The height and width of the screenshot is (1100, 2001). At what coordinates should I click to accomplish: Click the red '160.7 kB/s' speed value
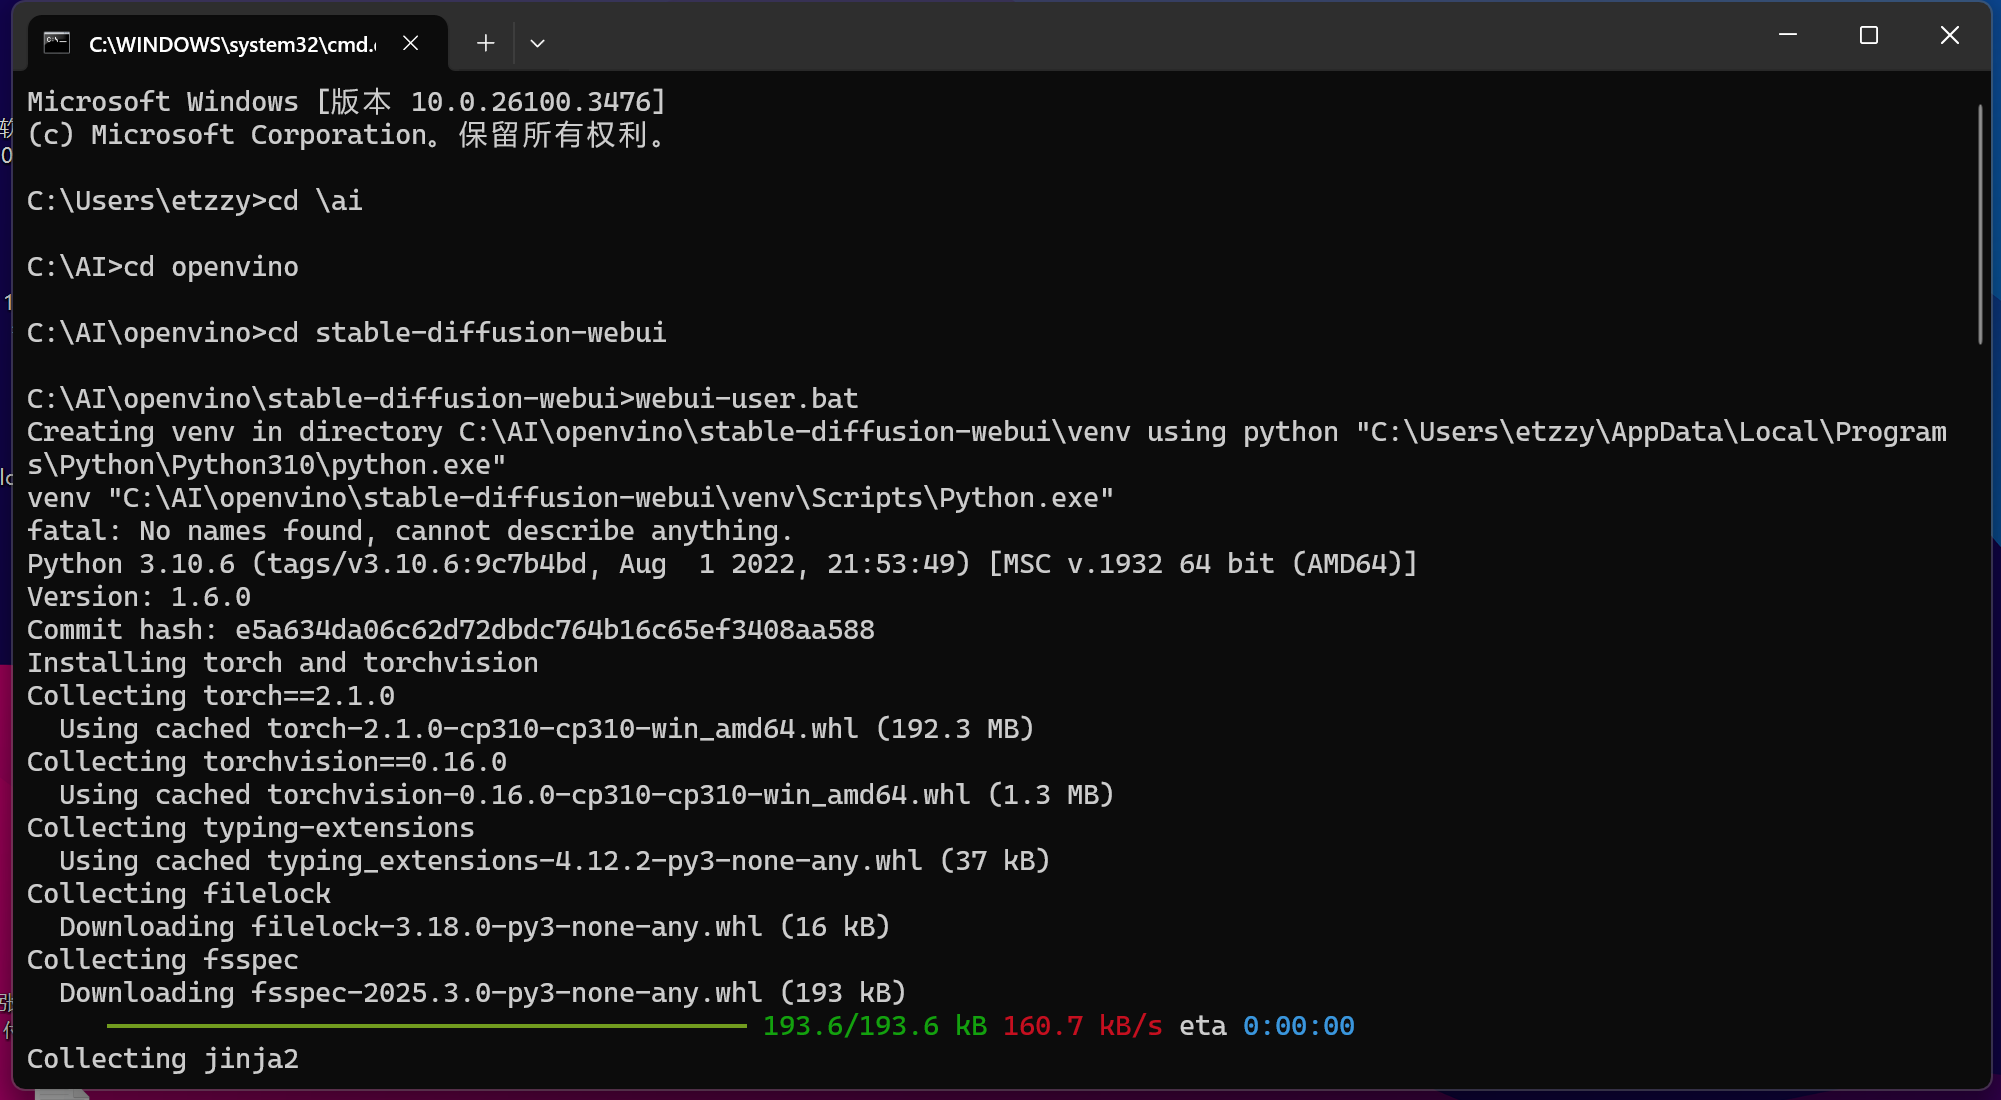1083,1026
